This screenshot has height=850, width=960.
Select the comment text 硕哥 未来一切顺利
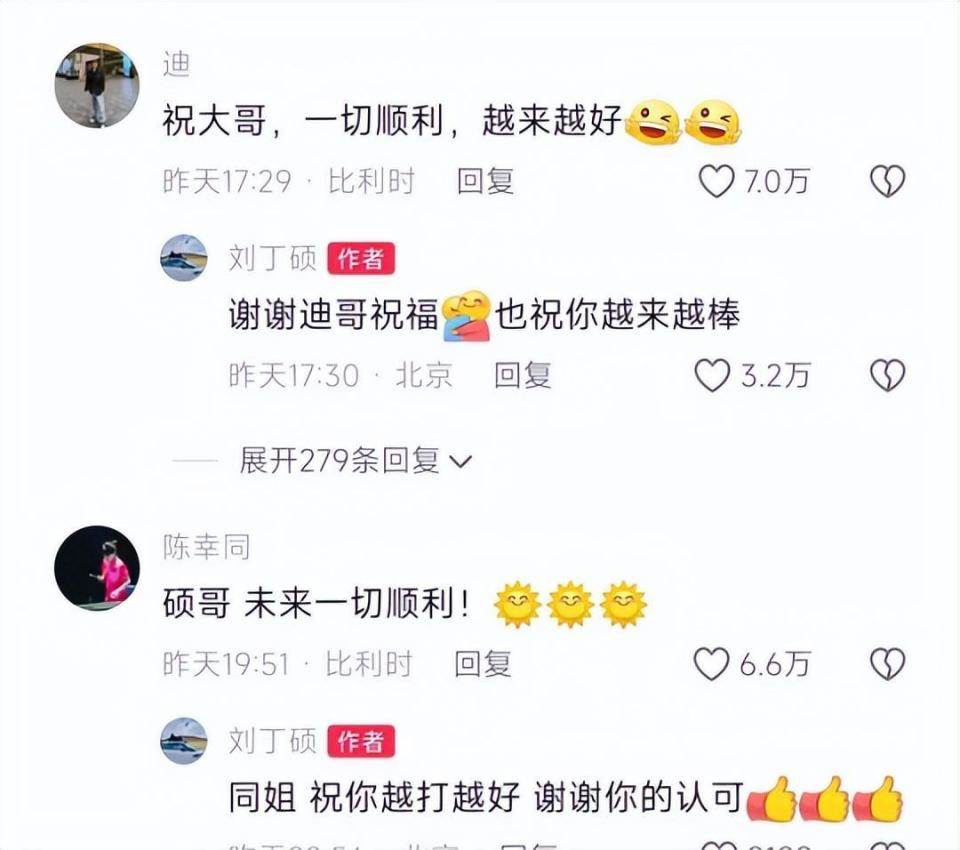317,604
